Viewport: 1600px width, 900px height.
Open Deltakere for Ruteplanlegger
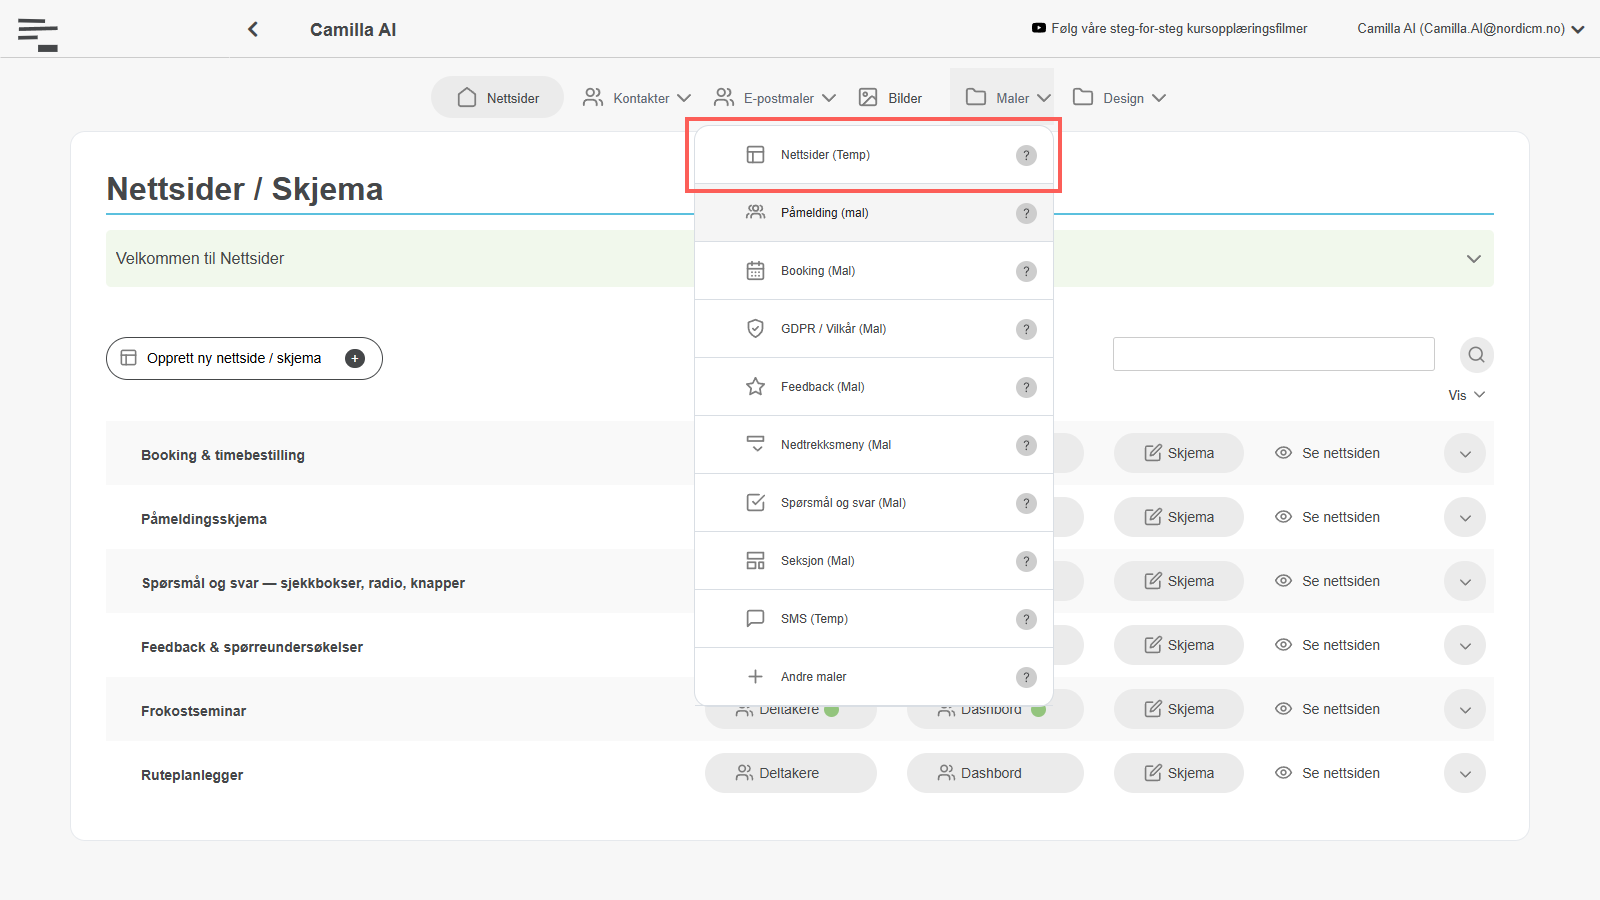coord(791,773)
